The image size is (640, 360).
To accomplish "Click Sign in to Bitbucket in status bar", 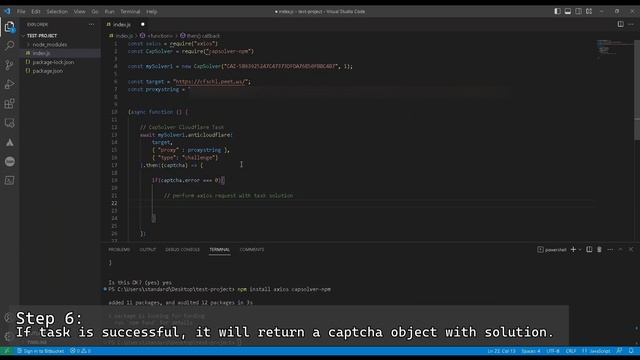I will [x=41, y=351].
